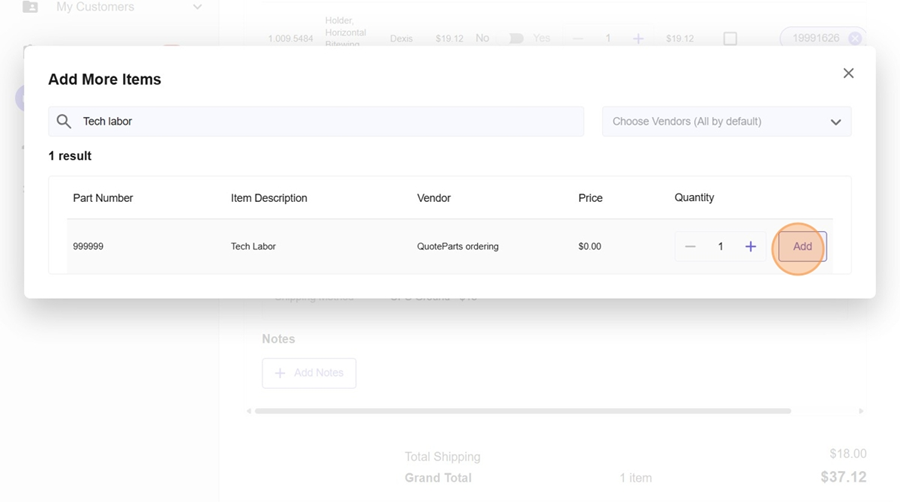
Task: Expand the My Customers sidebar chevron
Action: 197,7
